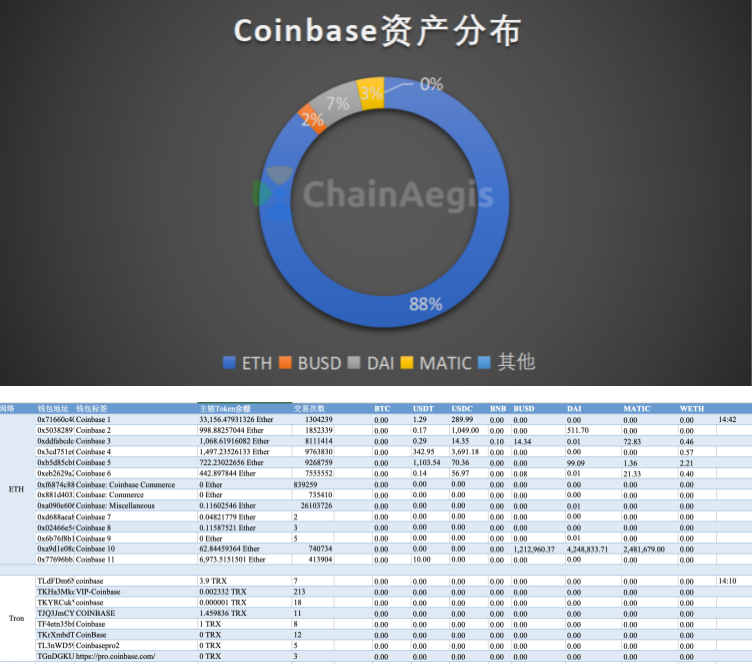This screenshot has height=666, width=754.
Task: Select the Coinbase 10 label cell
Action: [136, 549]
